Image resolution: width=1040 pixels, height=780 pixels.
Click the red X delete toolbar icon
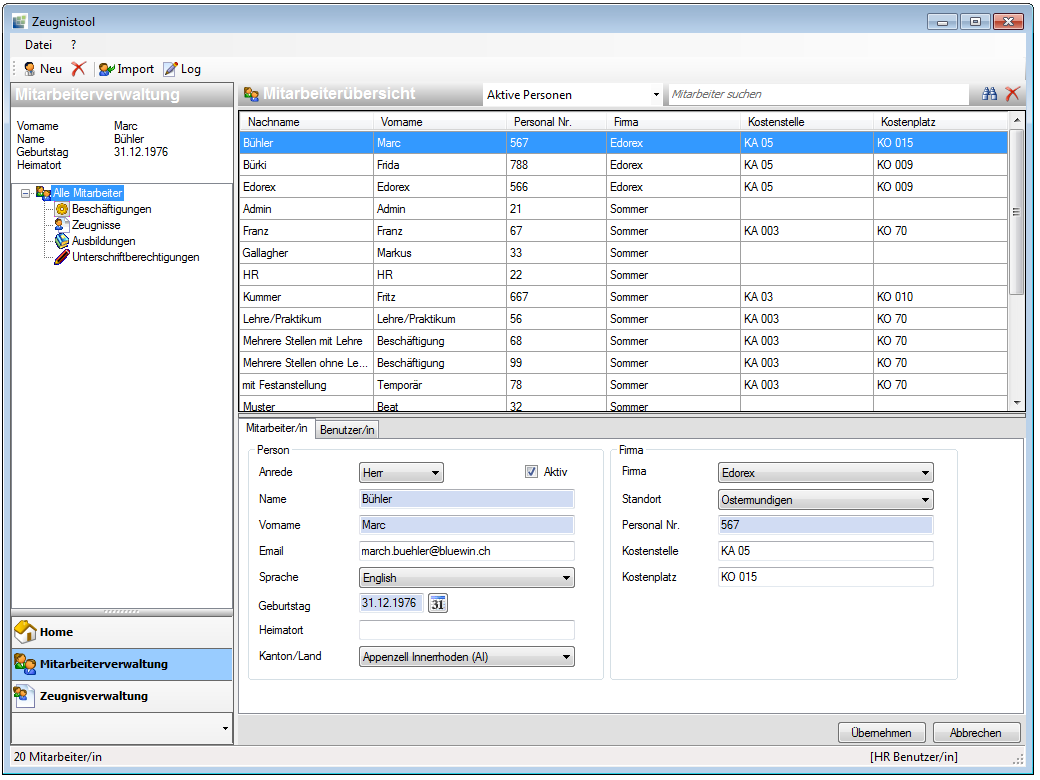point(78,69)
